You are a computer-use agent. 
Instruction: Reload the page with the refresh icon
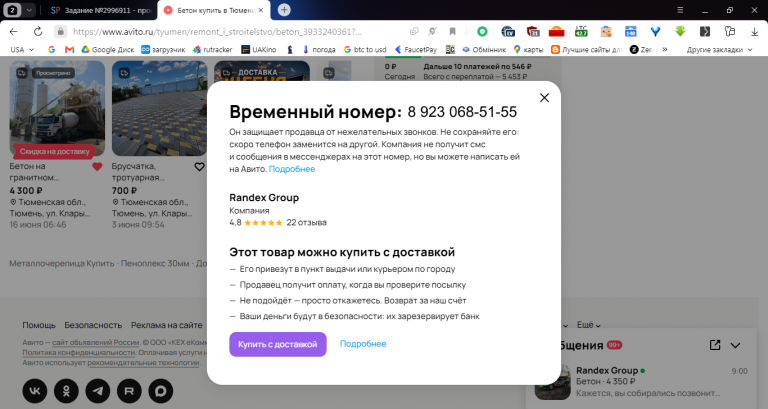coord(38,32)
